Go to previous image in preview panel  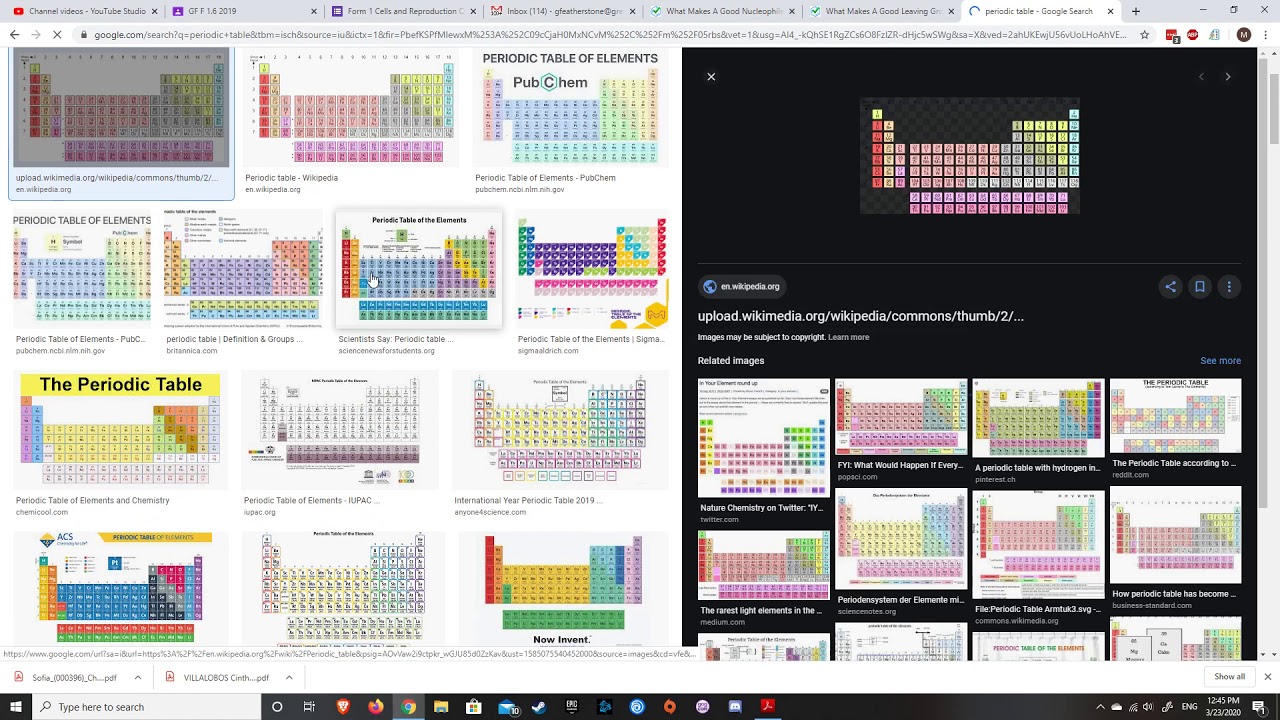tap(1201, 77)
